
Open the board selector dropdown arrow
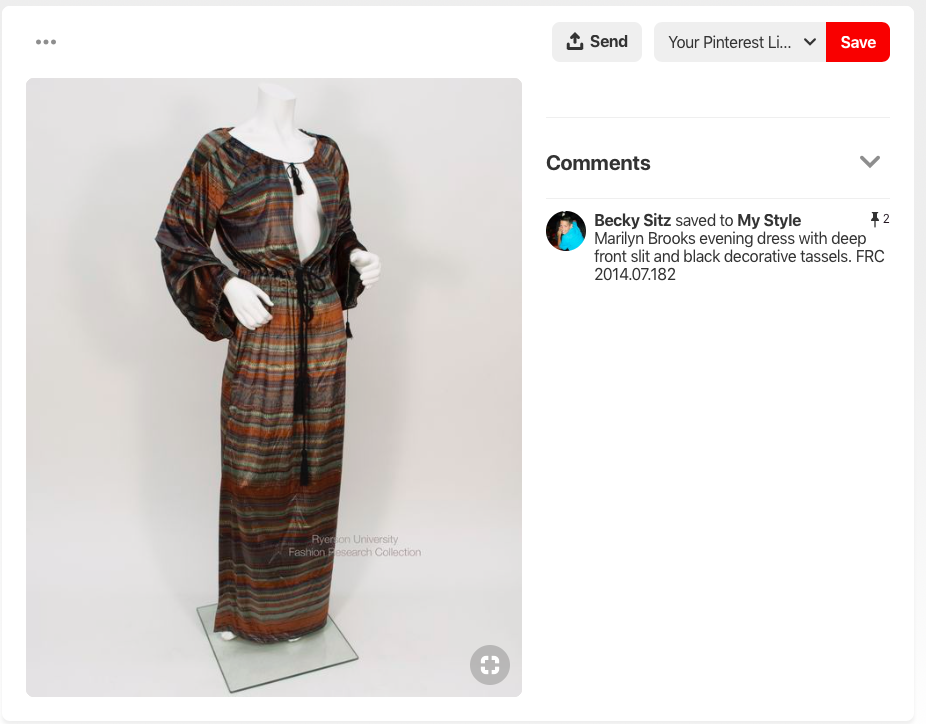pos(810,42)
